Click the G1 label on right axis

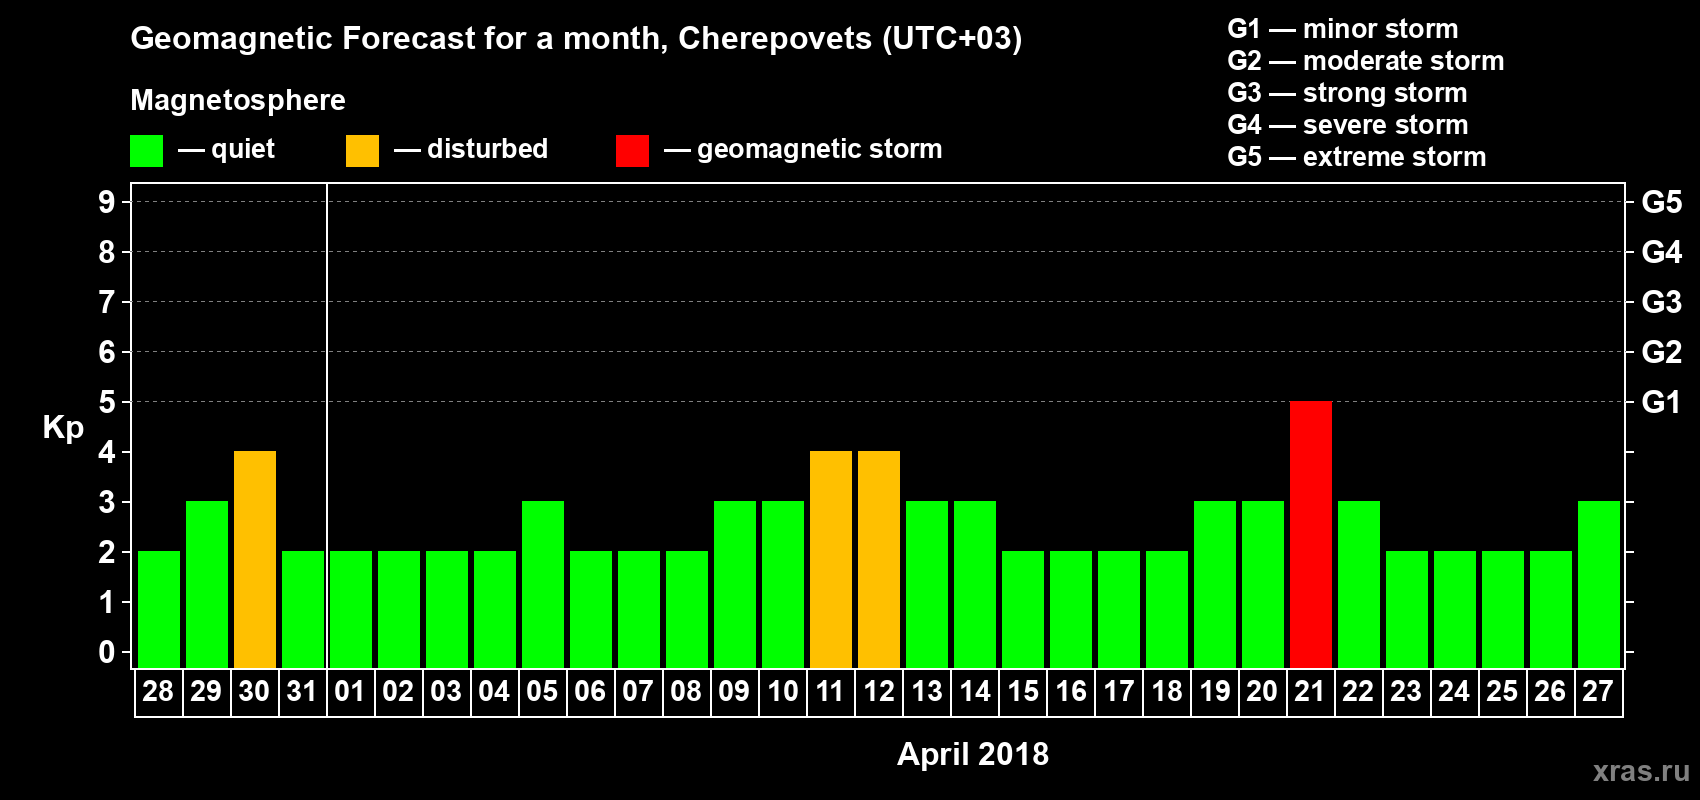pos(1662,402)
